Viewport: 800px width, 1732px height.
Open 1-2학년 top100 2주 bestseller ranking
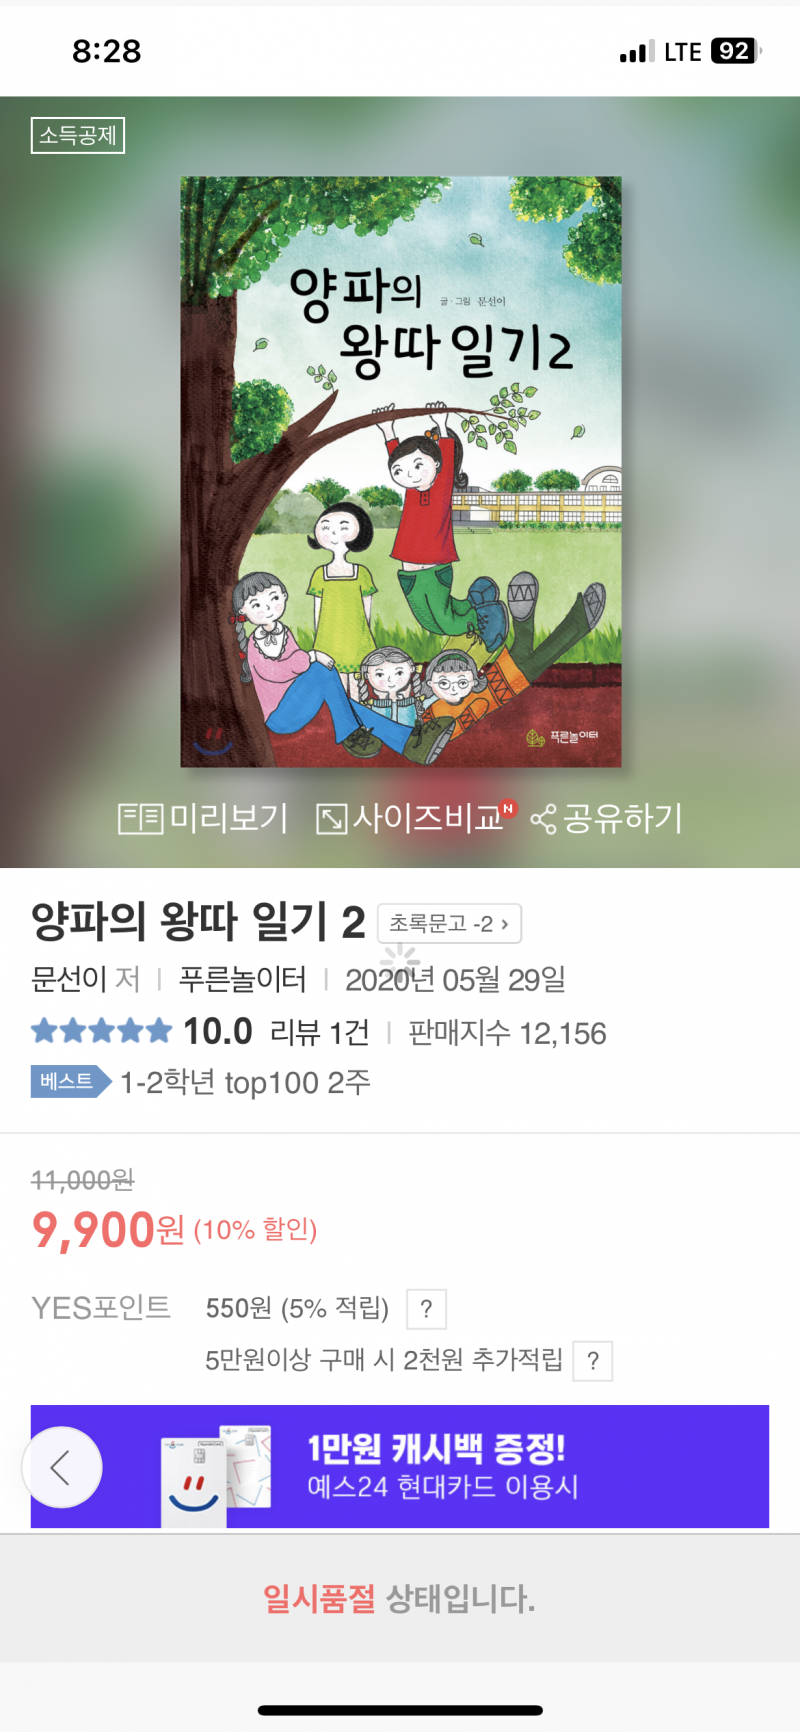(245, 1082)
